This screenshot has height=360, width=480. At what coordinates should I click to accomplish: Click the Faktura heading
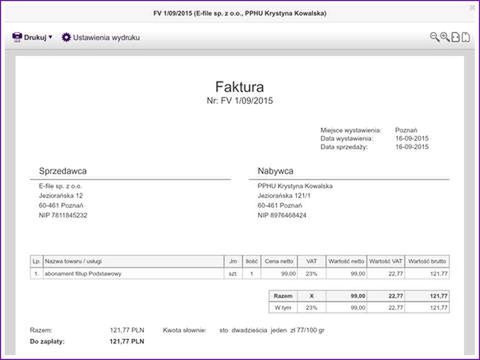pos(240,87)
